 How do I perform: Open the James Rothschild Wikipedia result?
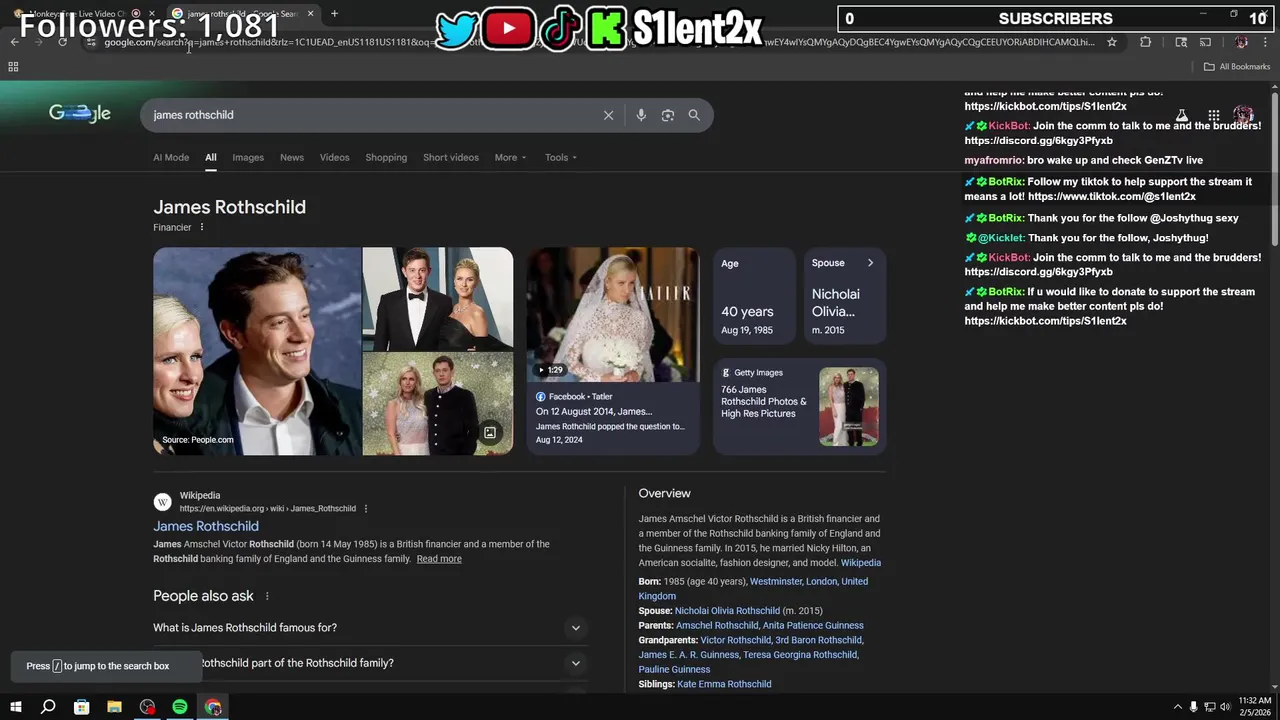pos(206,526)
